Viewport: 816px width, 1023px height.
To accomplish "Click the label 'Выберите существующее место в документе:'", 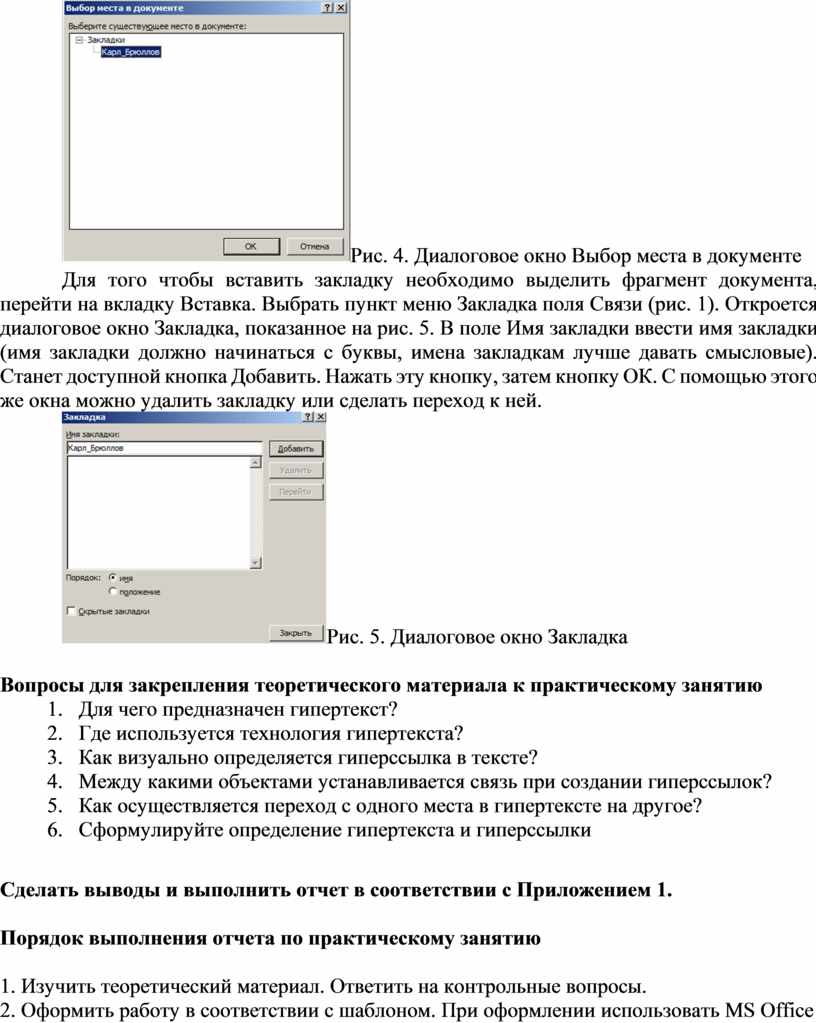I will 157,26.
